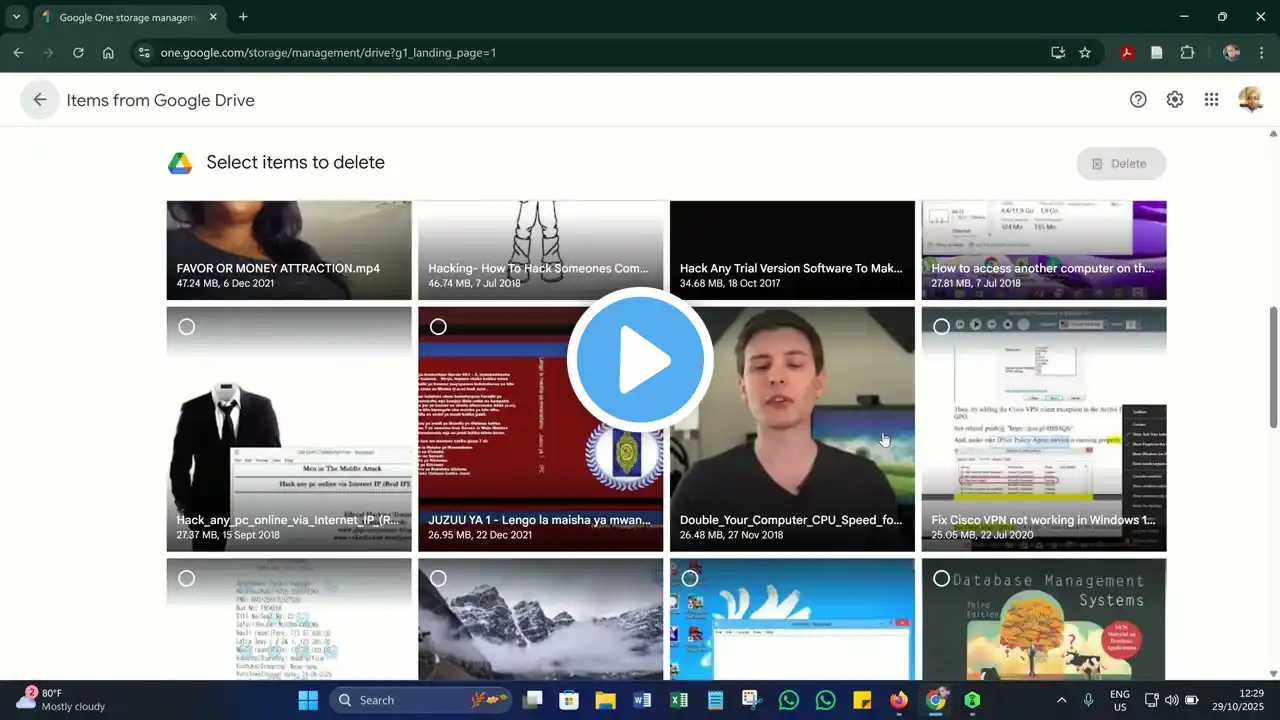
Task: Click the "Select items to delete" heading
Action: coord(295,163)
